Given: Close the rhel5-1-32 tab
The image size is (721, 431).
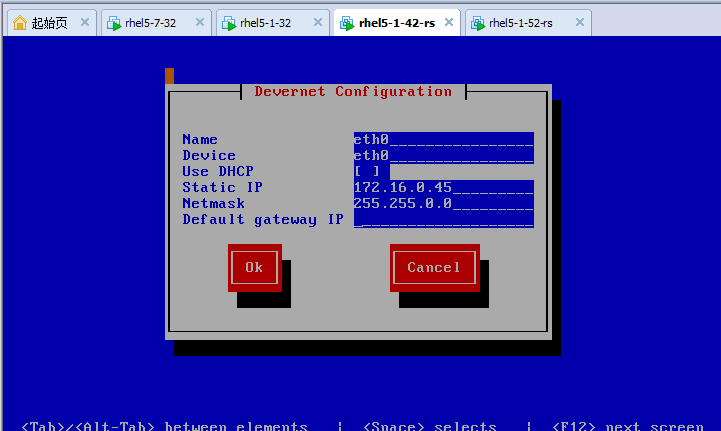Looking at the screenshot, I should point(318,22).
